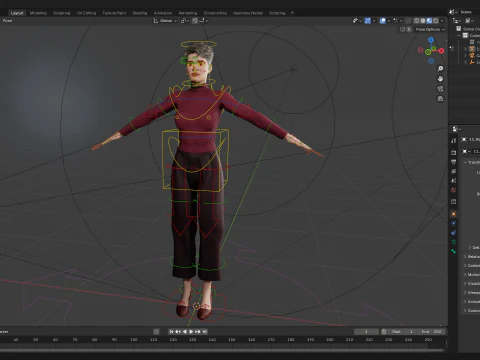Click the viewport zoom magnifier icon
The image size is (480, 360).
tap(440, 68)
